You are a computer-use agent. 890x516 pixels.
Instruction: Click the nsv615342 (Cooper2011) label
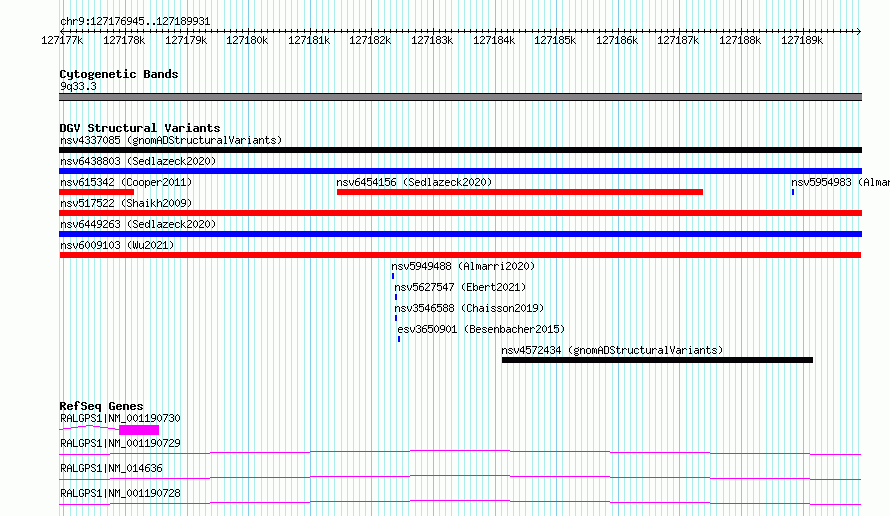[126, 182]
